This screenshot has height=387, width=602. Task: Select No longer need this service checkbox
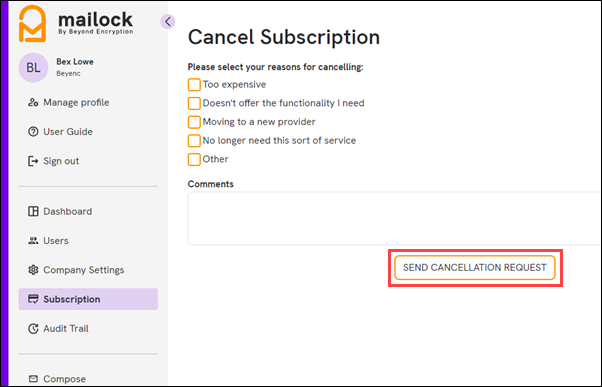(194, 141)
